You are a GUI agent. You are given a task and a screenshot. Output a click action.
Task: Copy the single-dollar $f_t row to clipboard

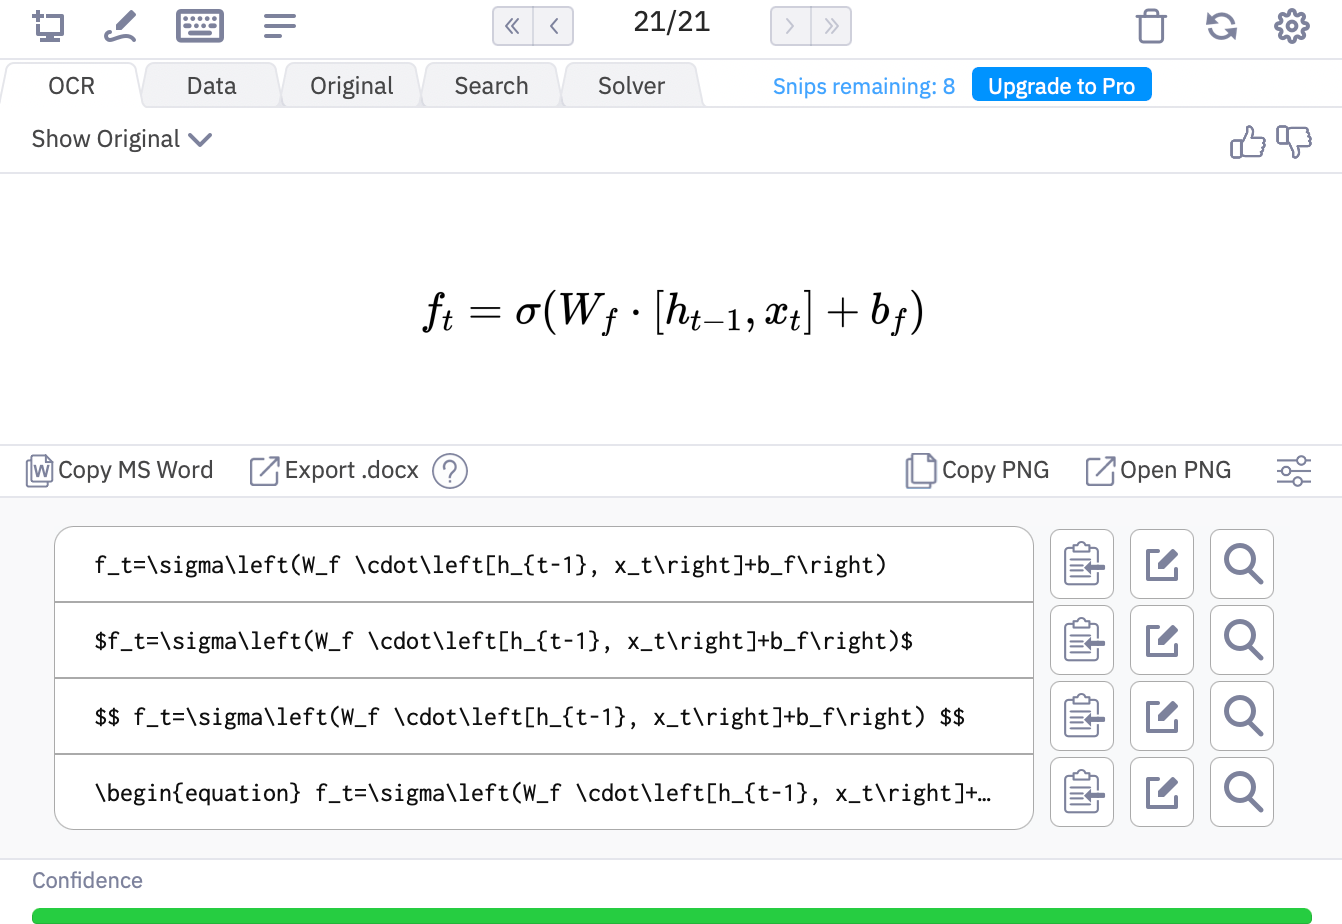click(x=1082, y=640)
